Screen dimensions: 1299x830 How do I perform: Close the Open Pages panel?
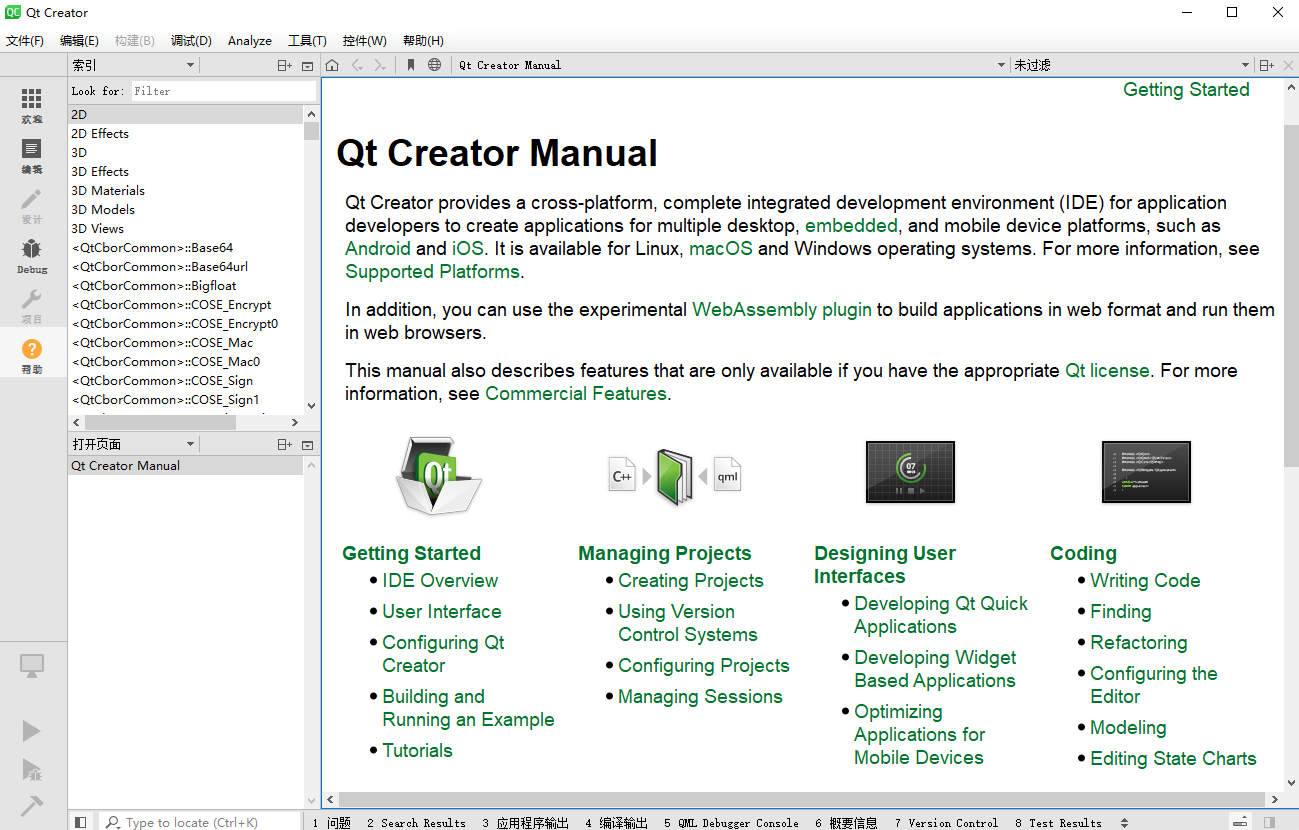(307, 445)
